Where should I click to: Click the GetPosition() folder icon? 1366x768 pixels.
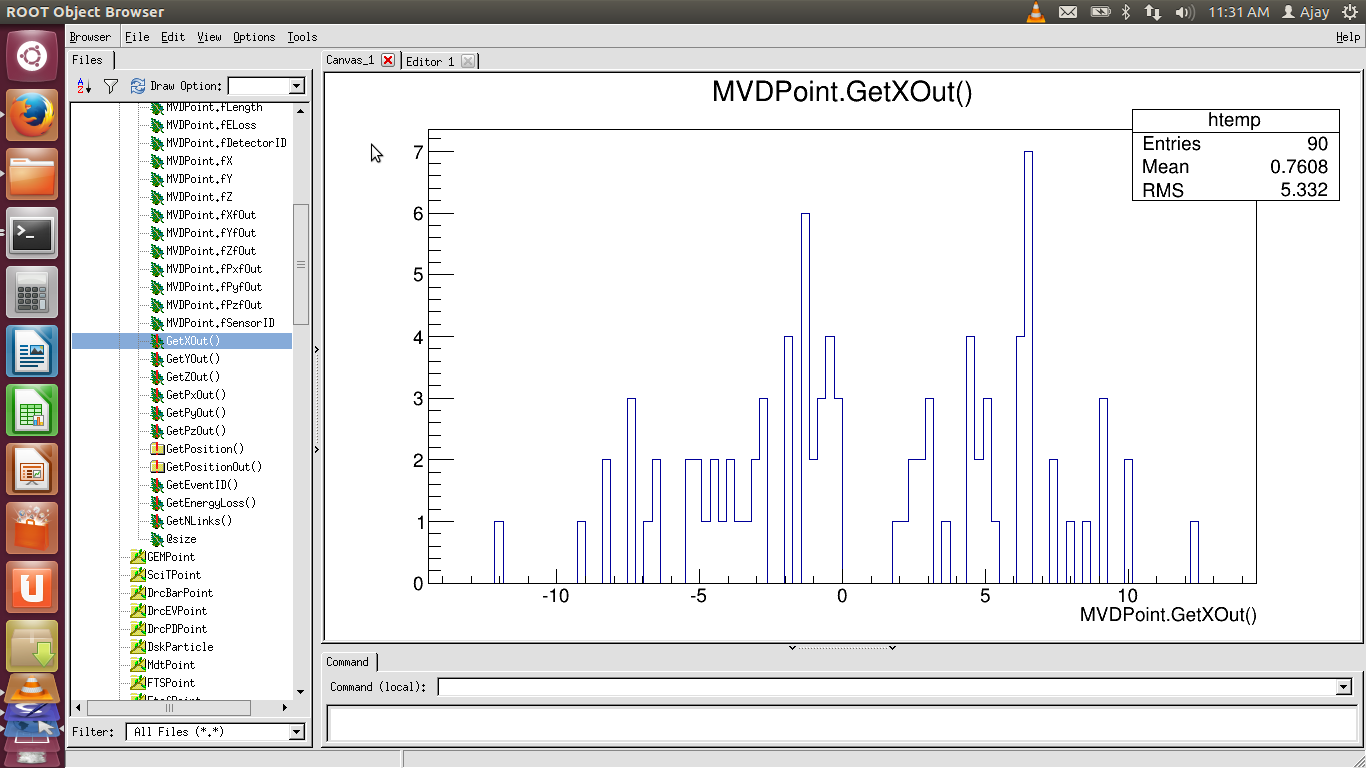pyautogui.click(x=157, y=449)
